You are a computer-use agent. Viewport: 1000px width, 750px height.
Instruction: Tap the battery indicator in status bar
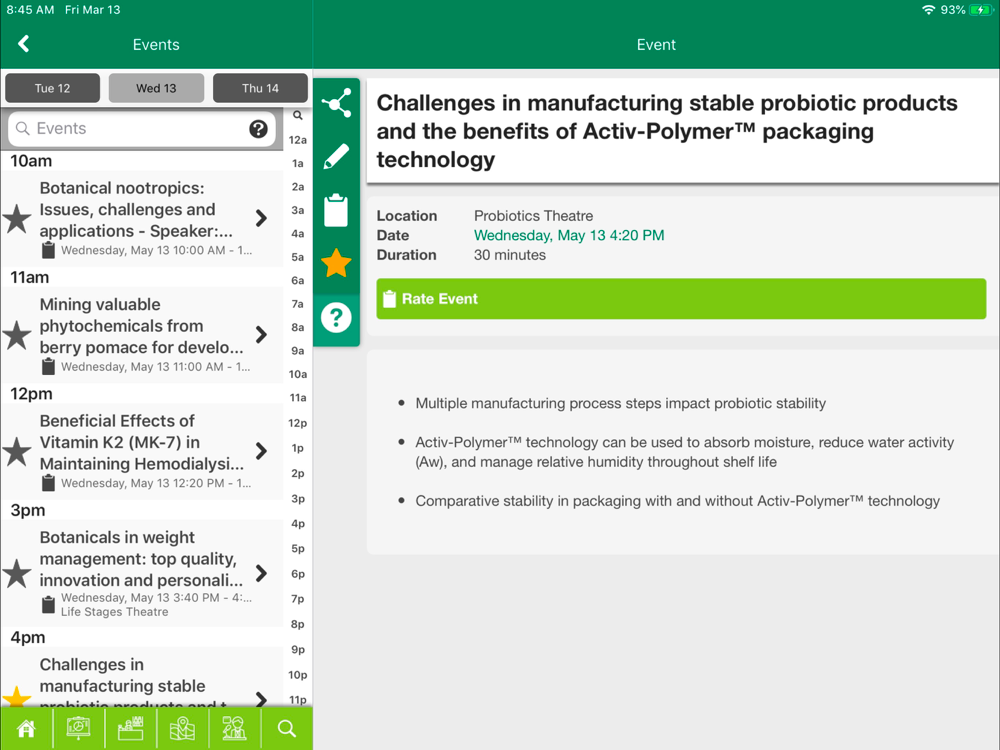981,10
